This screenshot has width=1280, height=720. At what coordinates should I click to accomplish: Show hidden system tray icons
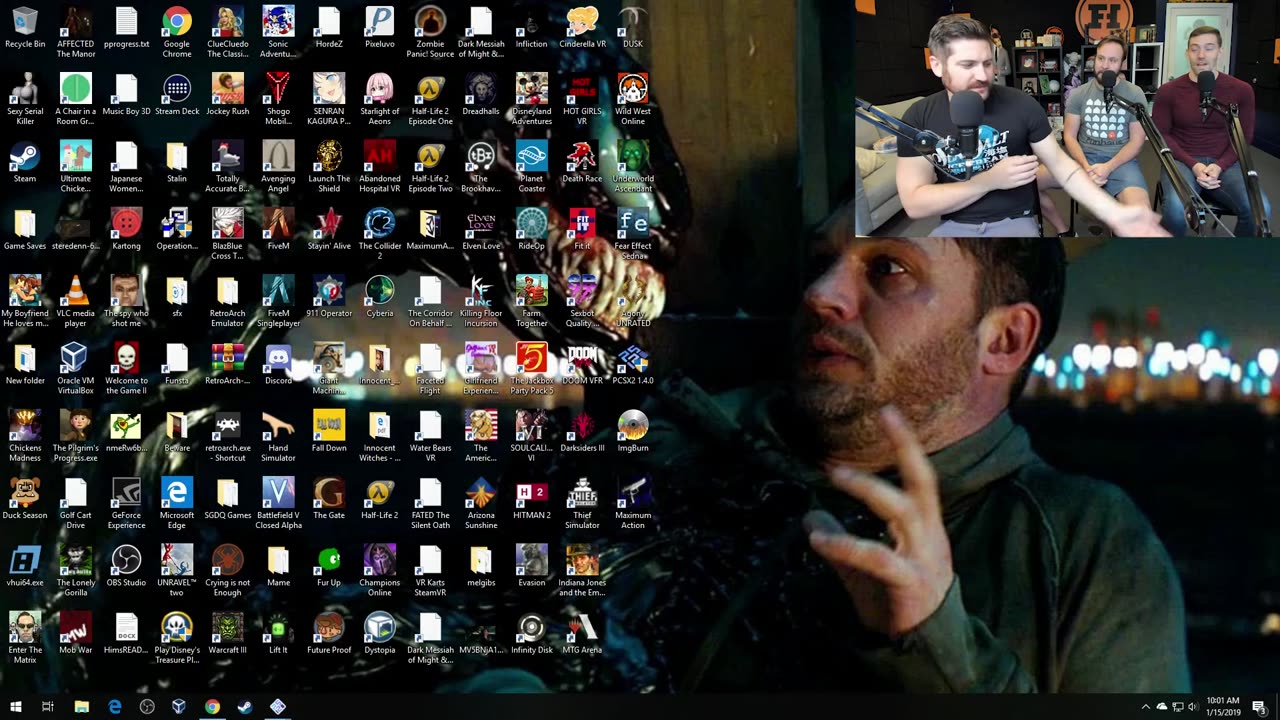point(1146,707)
